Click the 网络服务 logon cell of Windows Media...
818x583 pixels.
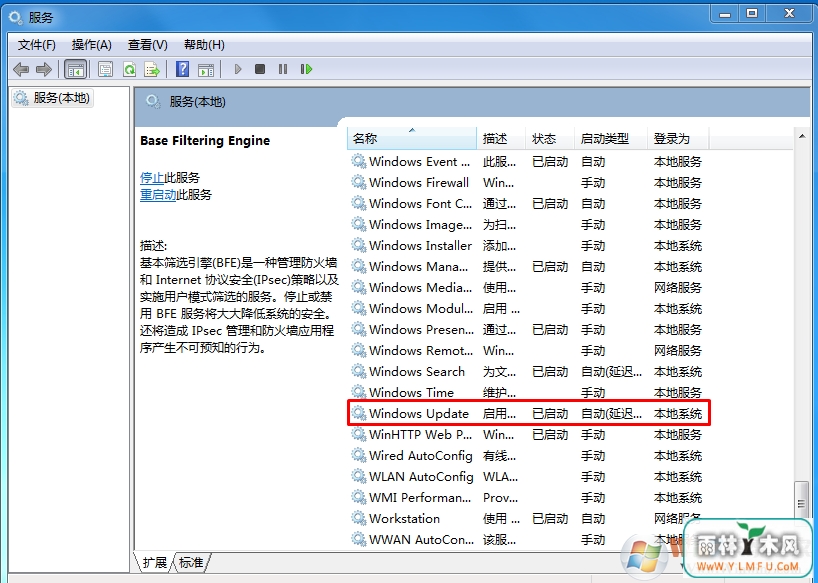click(678, 287)
